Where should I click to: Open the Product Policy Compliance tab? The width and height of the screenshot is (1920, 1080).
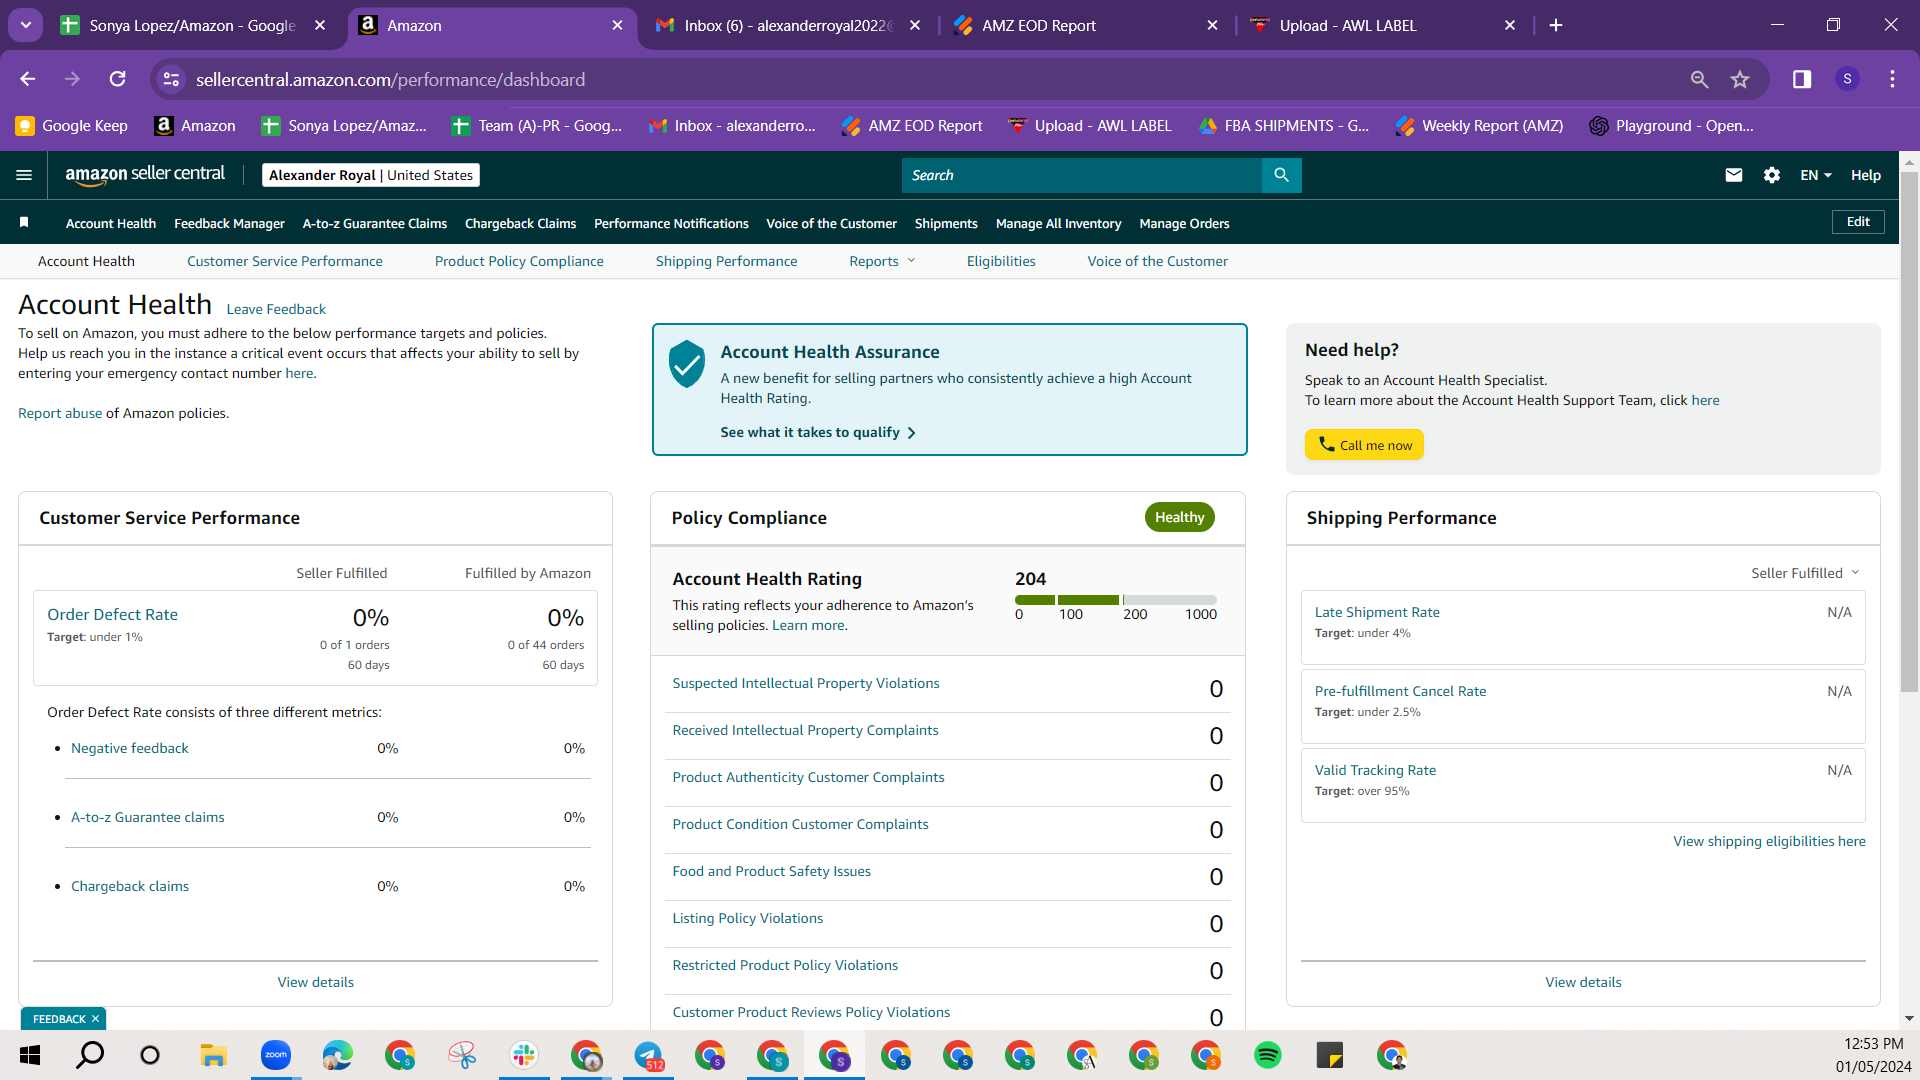tap(519, 261)
